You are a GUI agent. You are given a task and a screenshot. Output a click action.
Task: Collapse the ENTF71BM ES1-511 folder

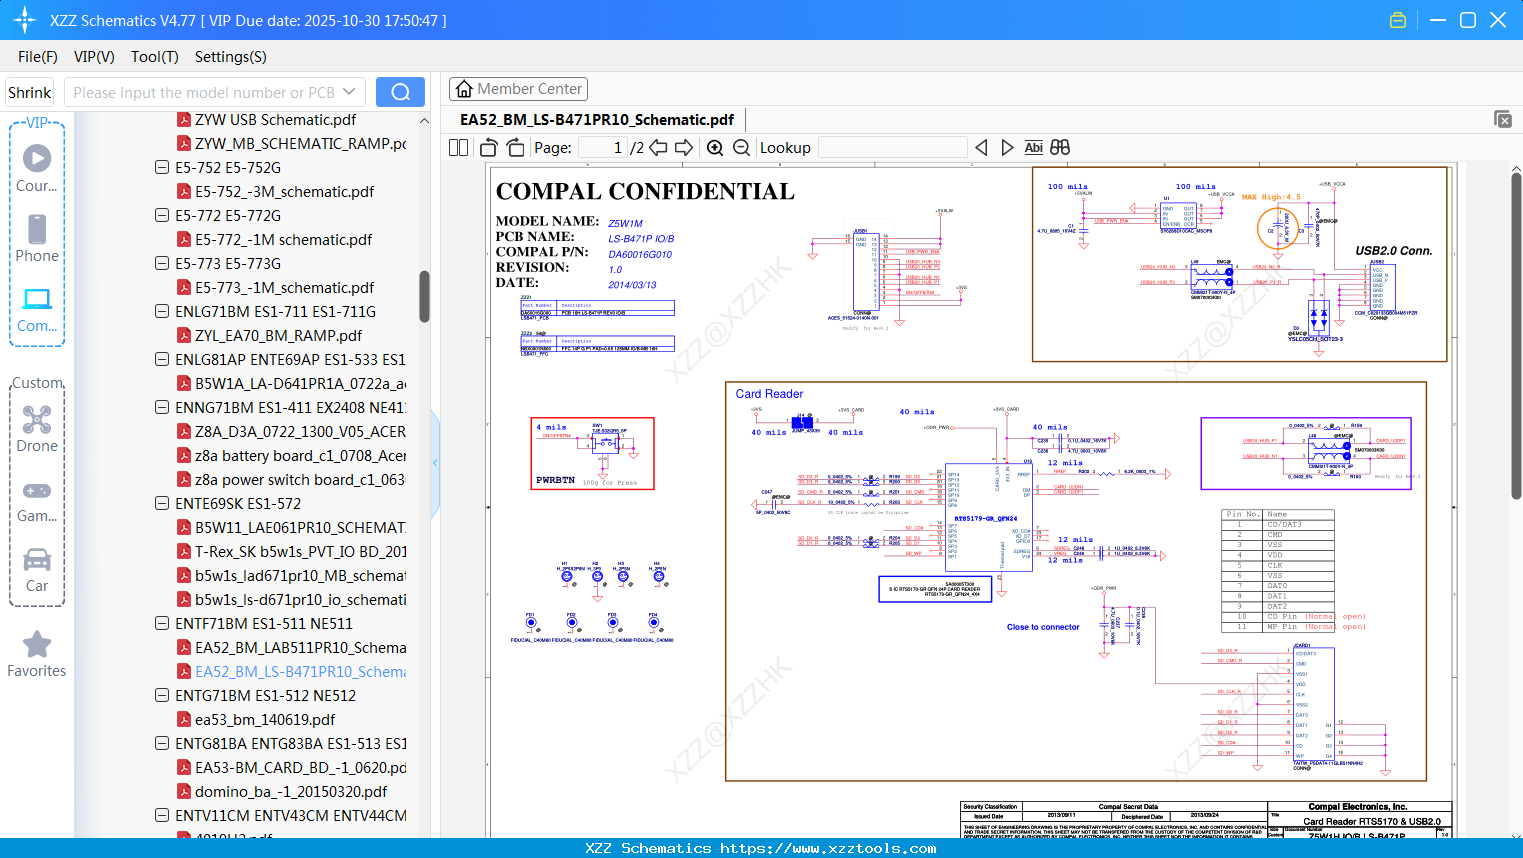pos(162,623)
